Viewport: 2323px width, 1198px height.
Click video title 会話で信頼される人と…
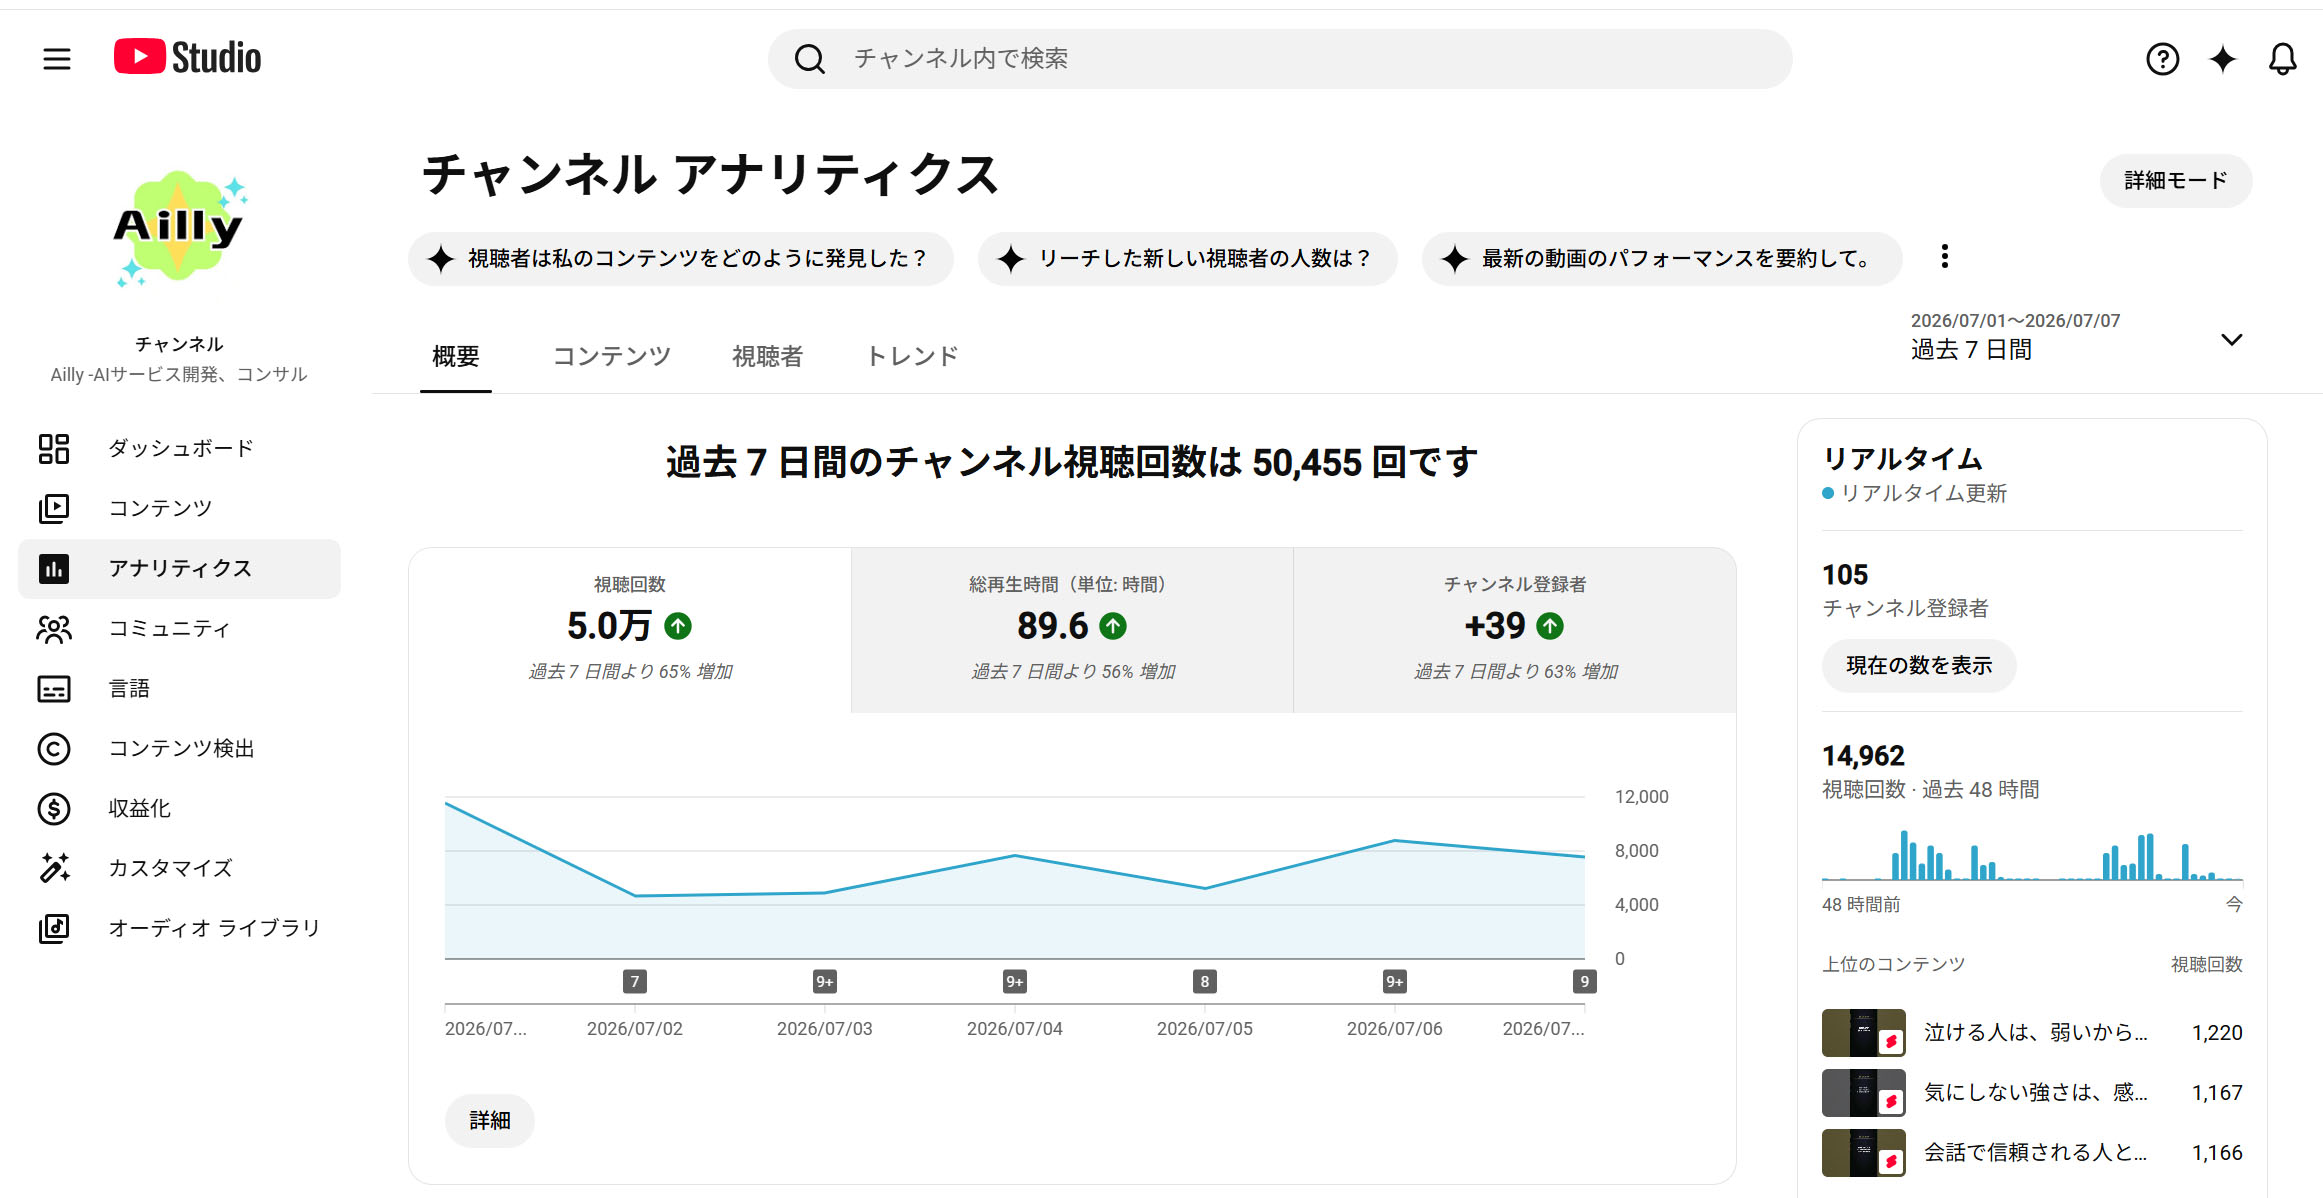click(x=2036, y=1153)
